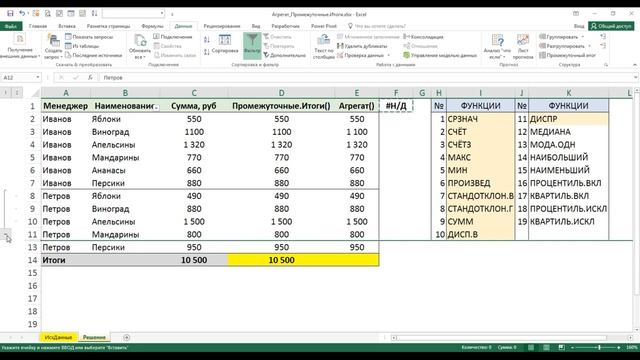This screenshot has height=360, width=640.
Task: Click Удалить дубликаты in the ribbon
Action: [x=362, y=46]
